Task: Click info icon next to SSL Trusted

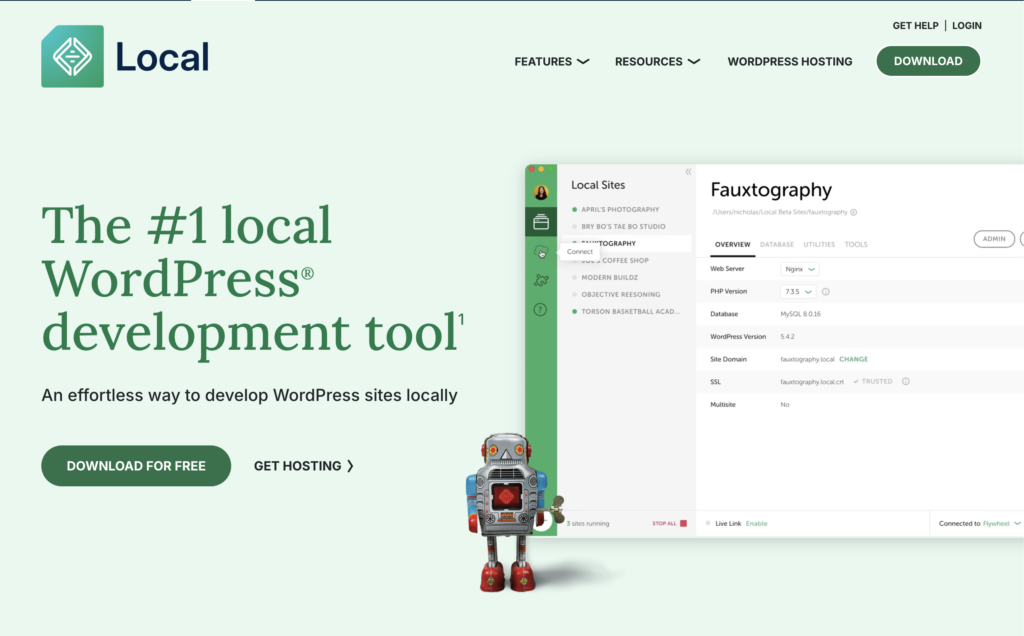Action: coord(906,381)
